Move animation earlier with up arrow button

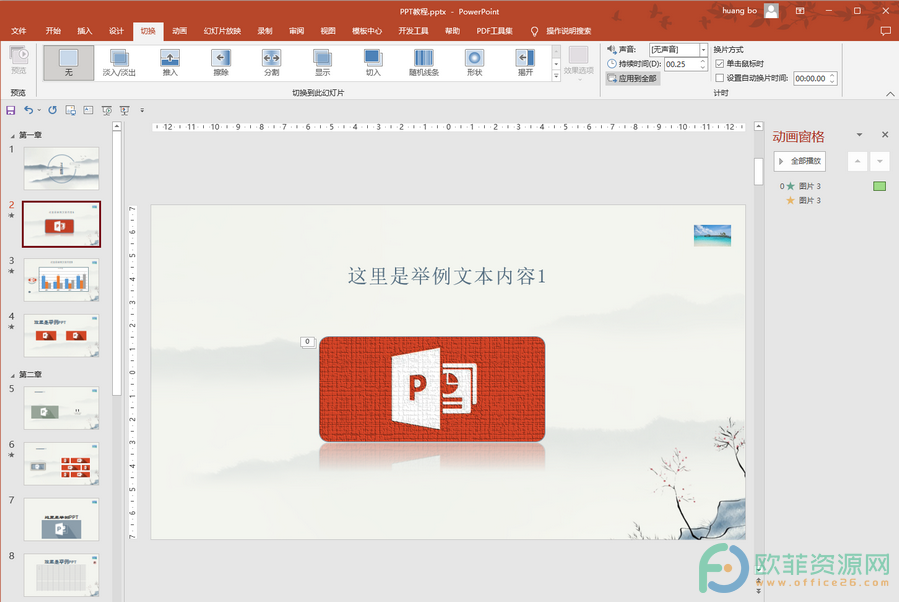click(857, 162)
